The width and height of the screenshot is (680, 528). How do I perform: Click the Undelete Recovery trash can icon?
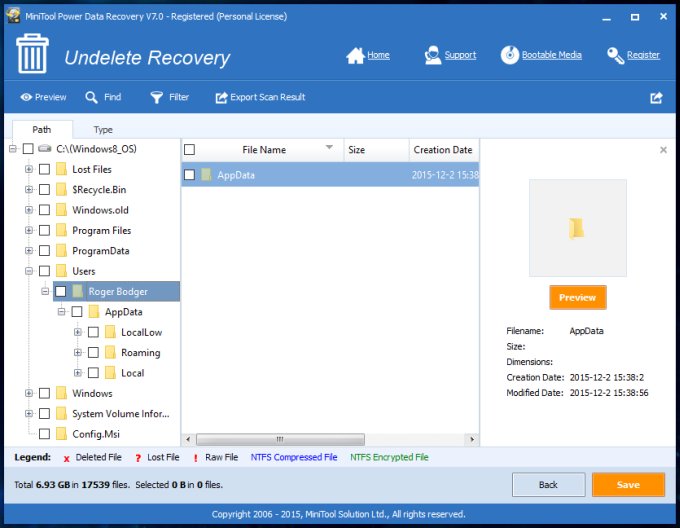(x=33, y=54)
